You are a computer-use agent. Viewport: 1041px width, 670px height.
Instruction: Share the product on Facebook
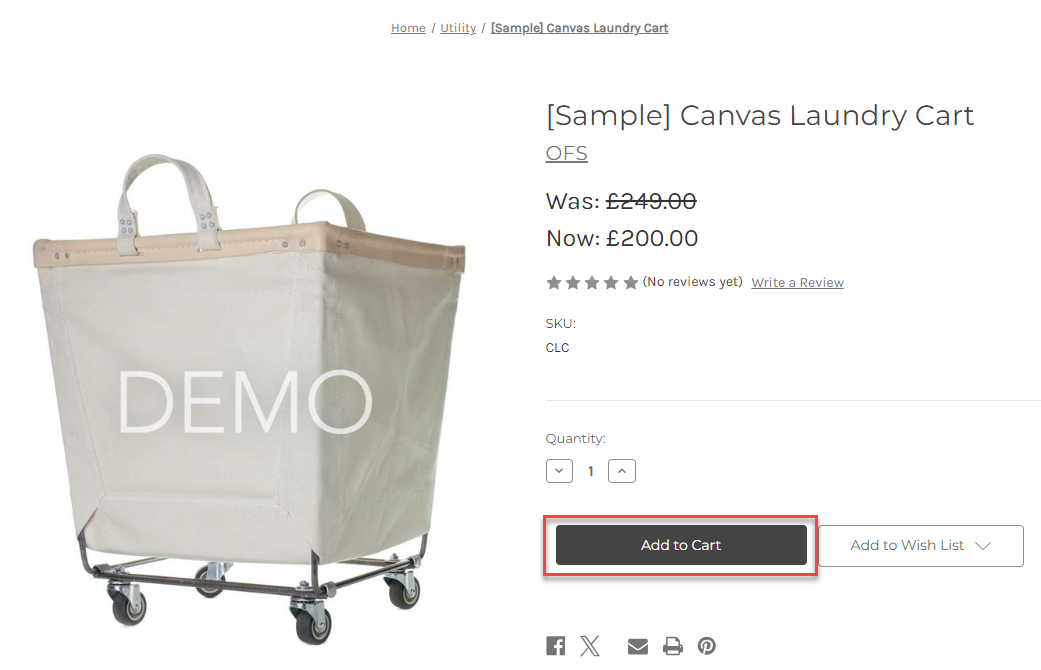(x=555, y=645)
